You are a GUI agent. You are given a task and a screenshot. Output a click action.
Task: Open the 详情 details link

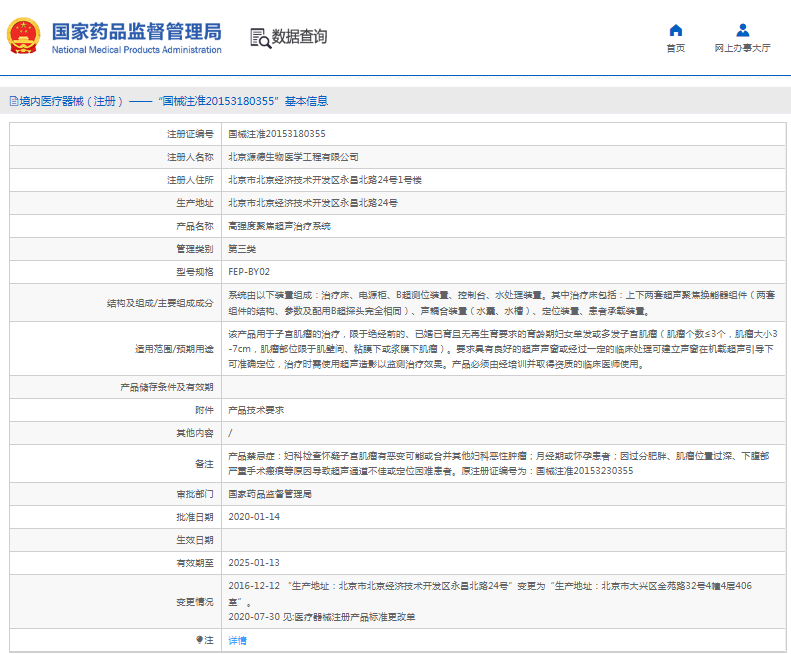(237, 640)
